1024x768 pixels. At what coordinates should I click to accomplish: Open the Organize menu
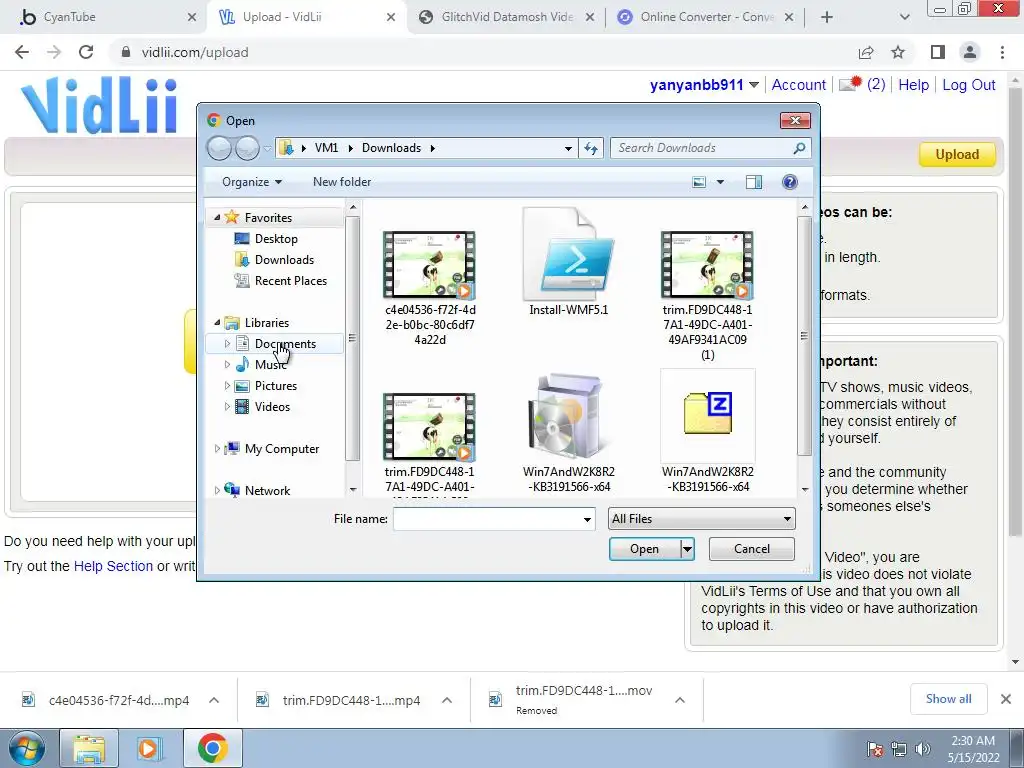point(251,182)
